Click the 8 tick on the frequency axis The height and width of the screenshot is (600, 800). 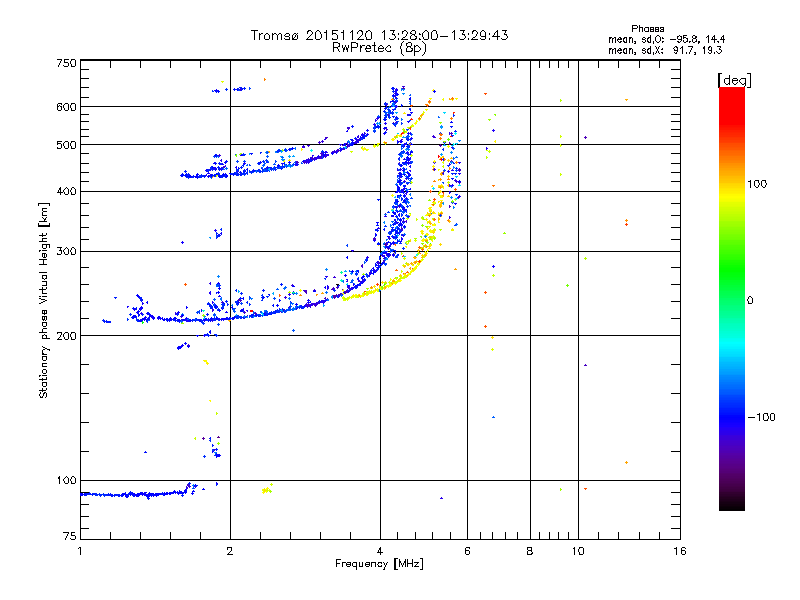530,551
